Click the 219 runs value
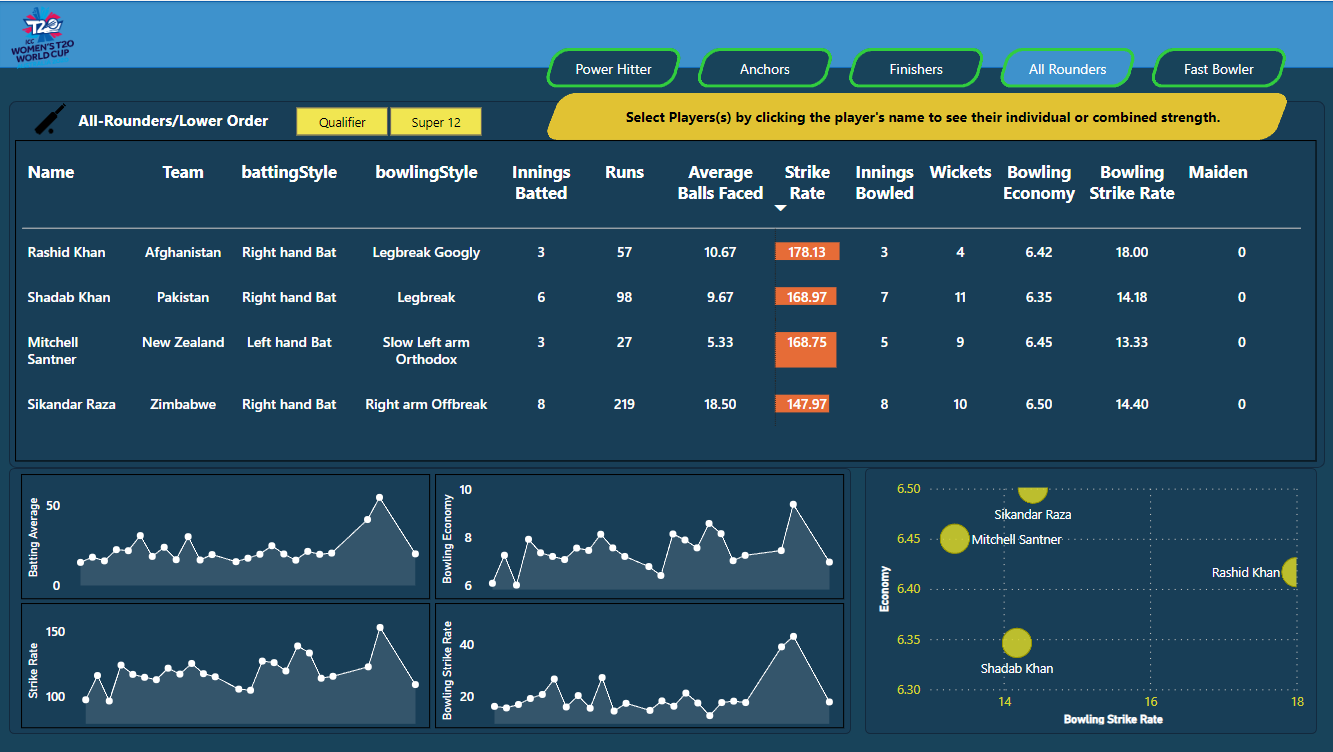 click(625, 404)
